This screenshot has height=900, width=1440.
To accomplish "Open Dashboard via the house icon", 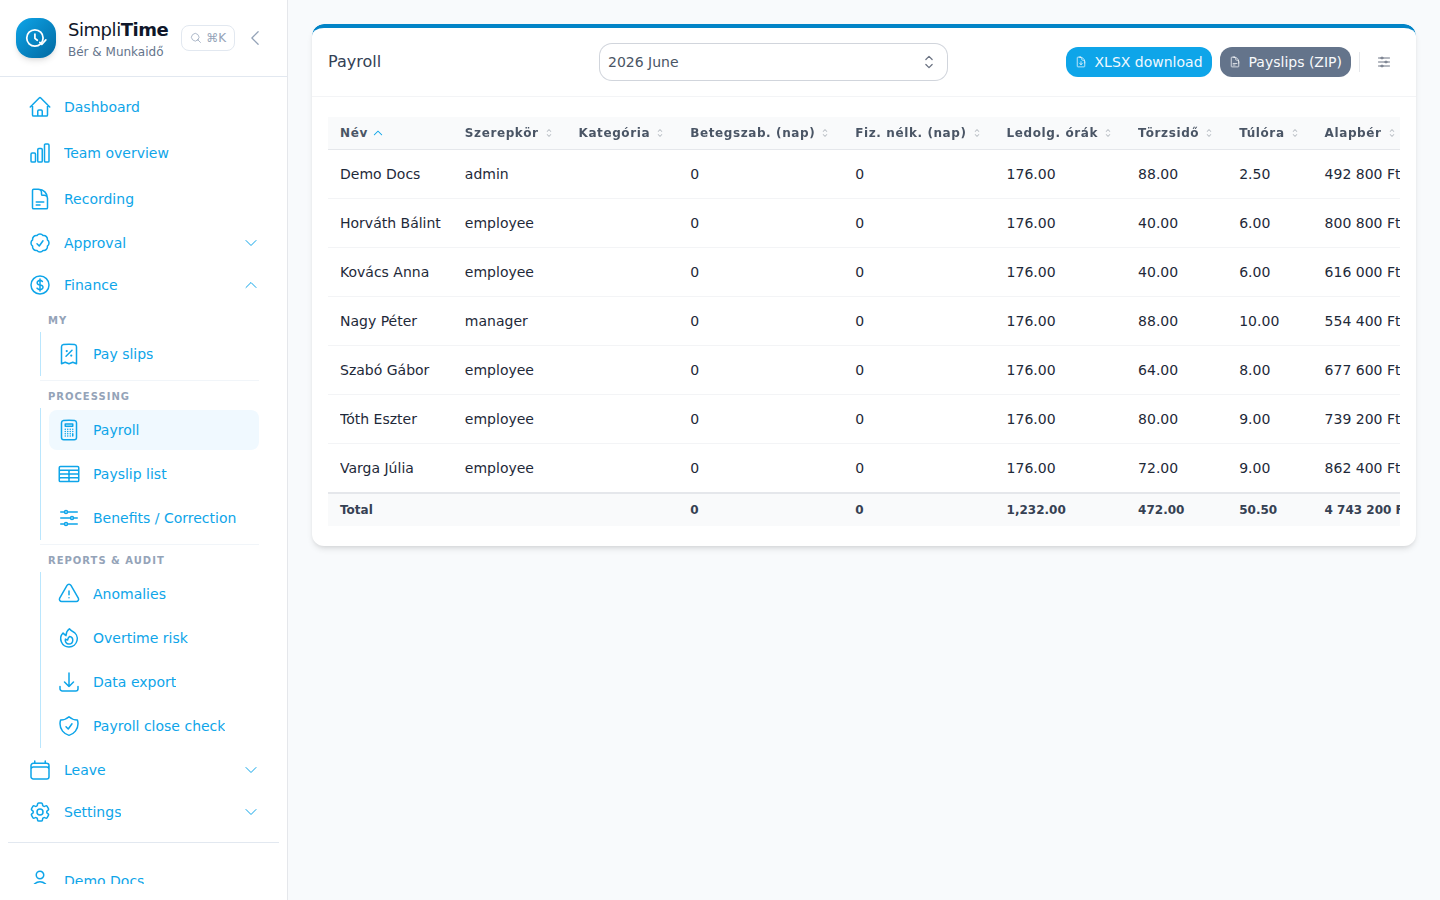I will [x=40, y=107].
